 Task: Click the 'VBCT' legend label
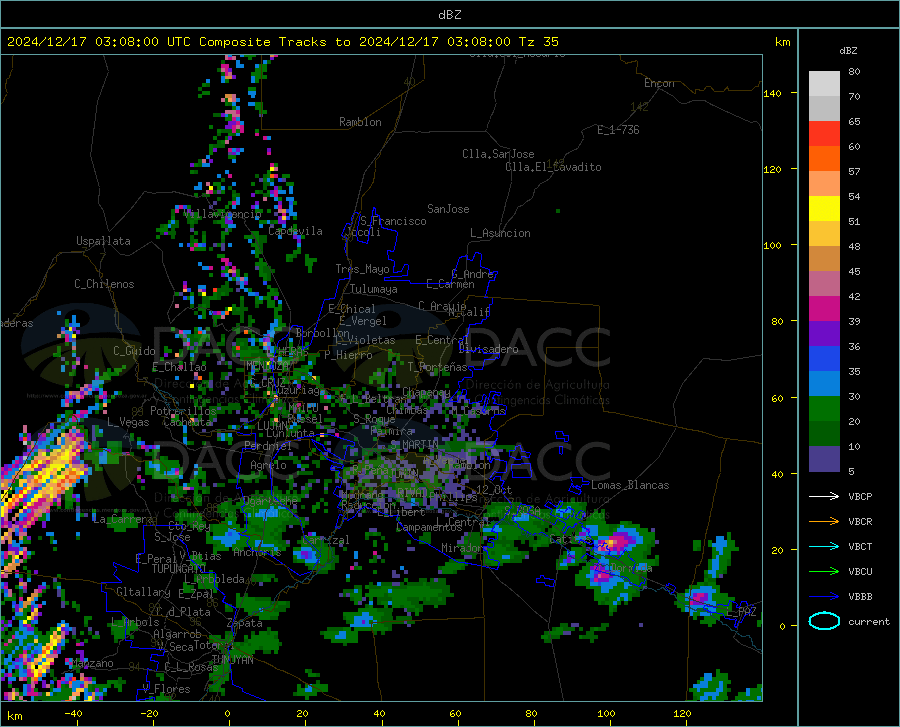pyautogui.click(x=860, y=546)
